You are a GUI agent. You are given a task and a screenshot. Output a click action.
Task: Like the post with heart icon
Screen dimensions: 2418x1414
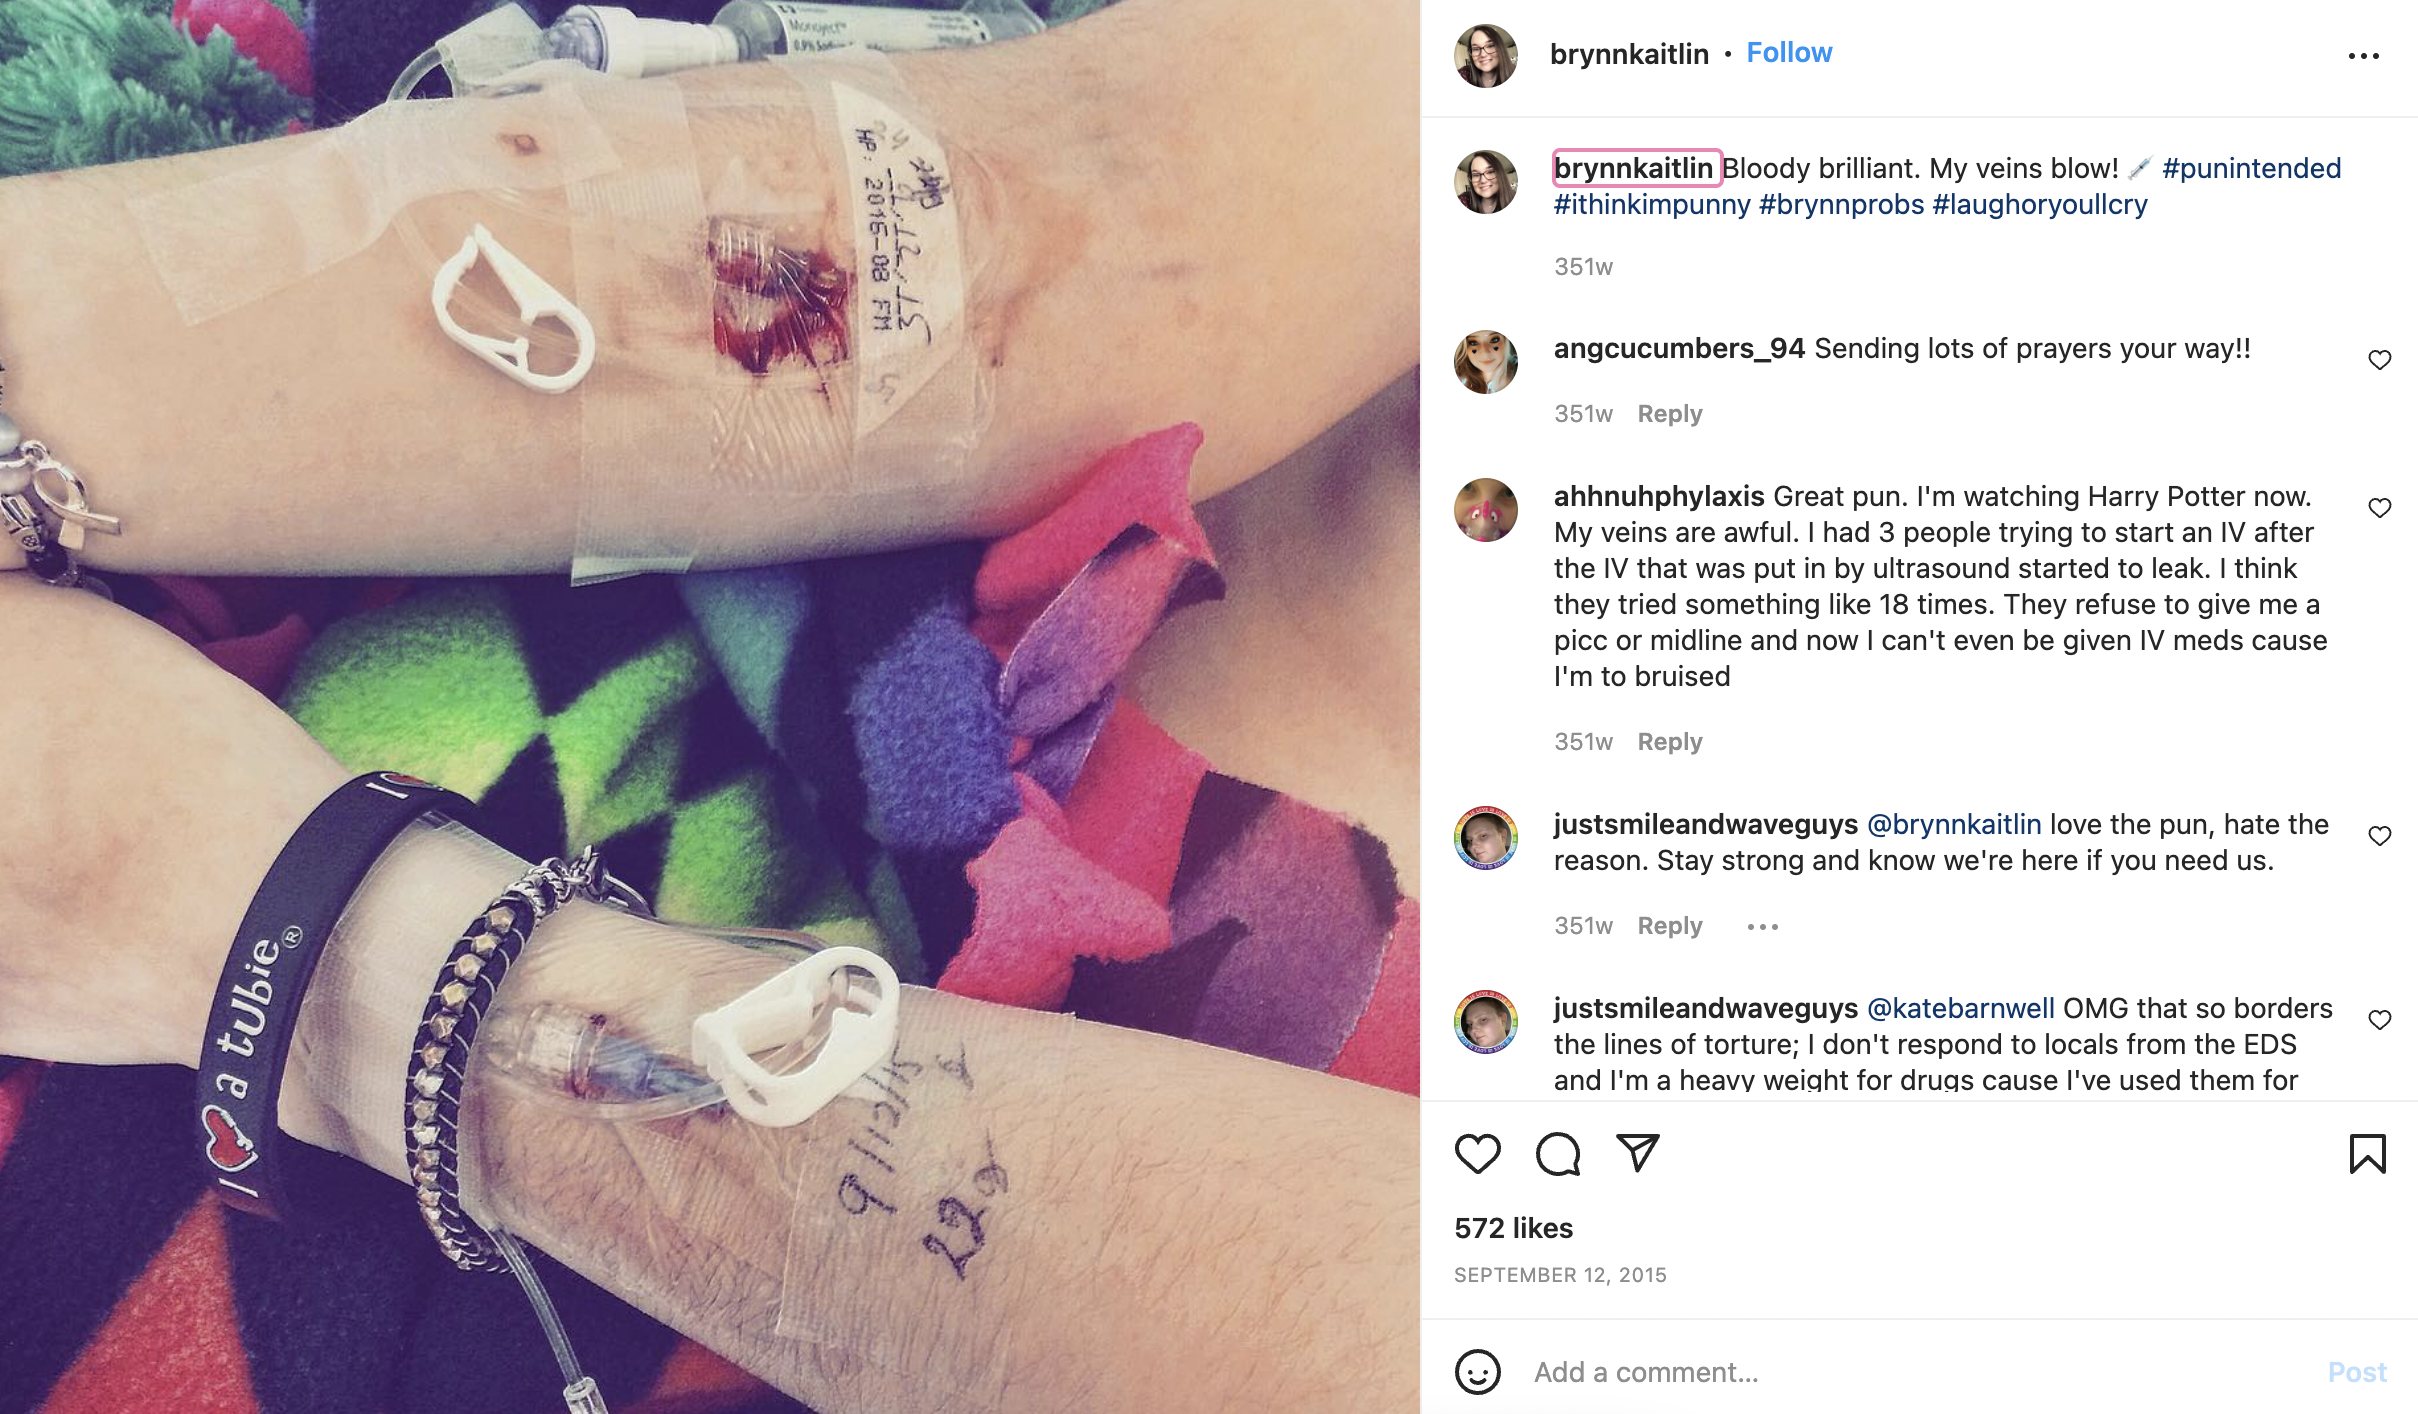1477,1154
